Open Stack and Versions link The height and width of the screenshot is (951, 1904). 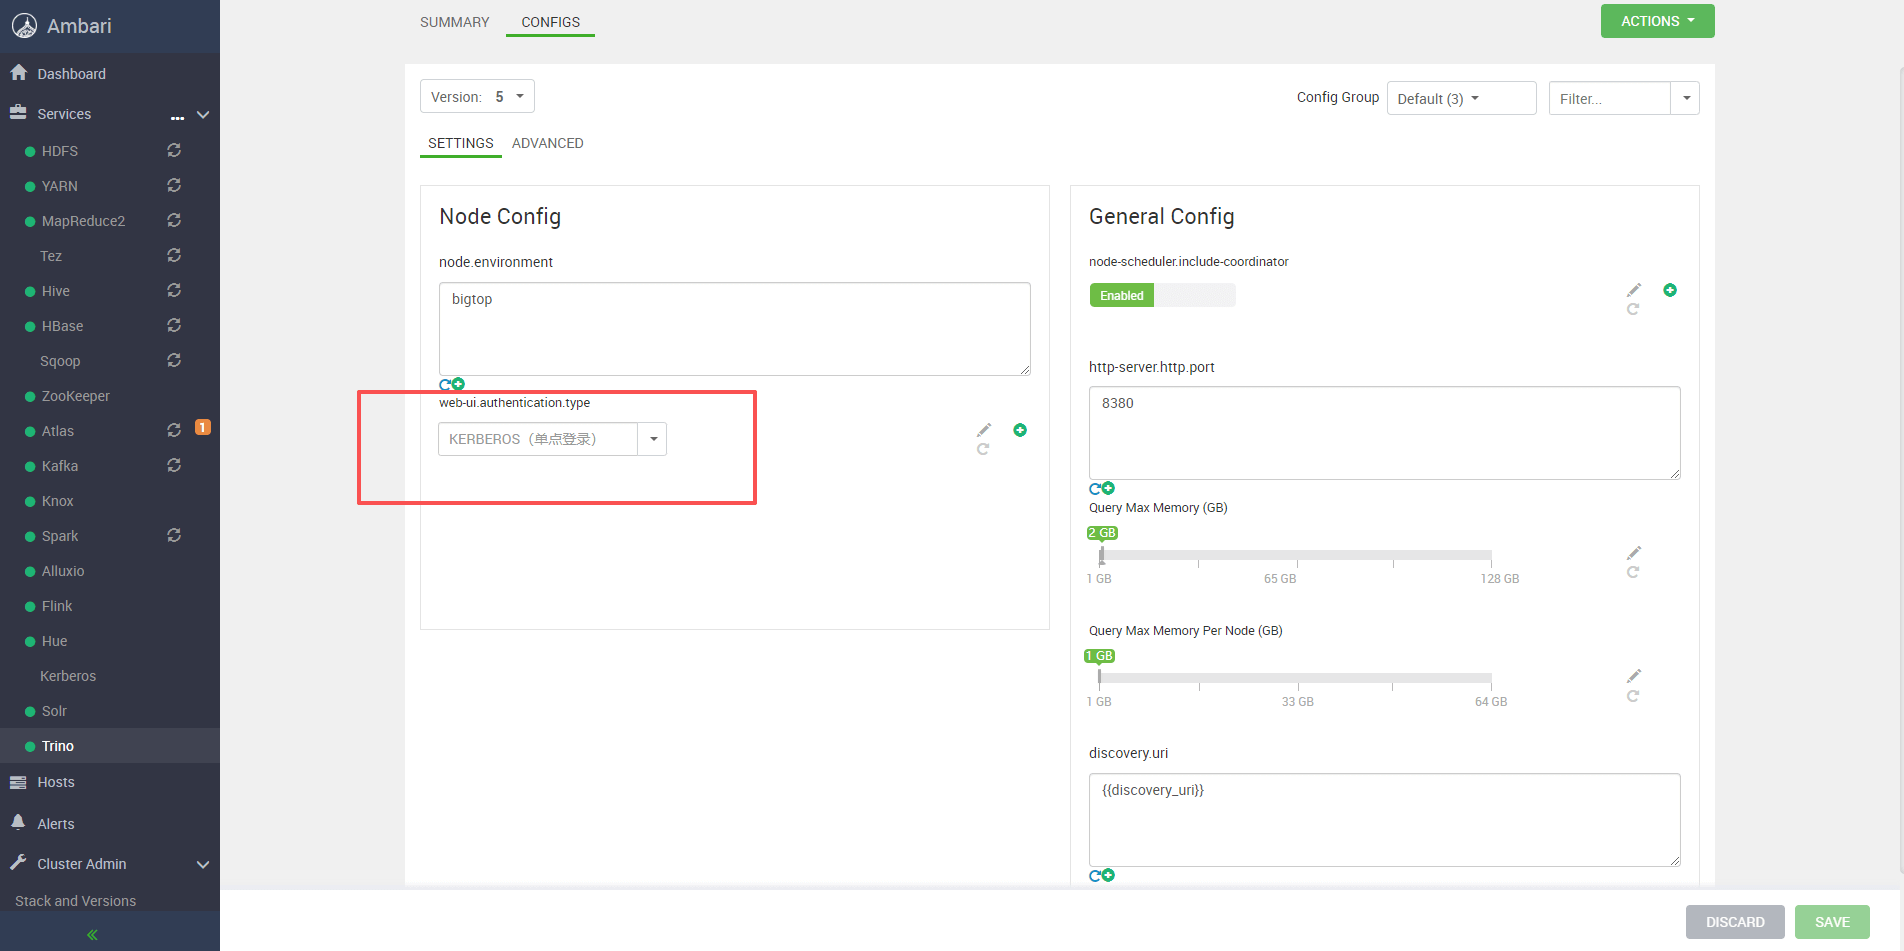[x=75, y=901]
